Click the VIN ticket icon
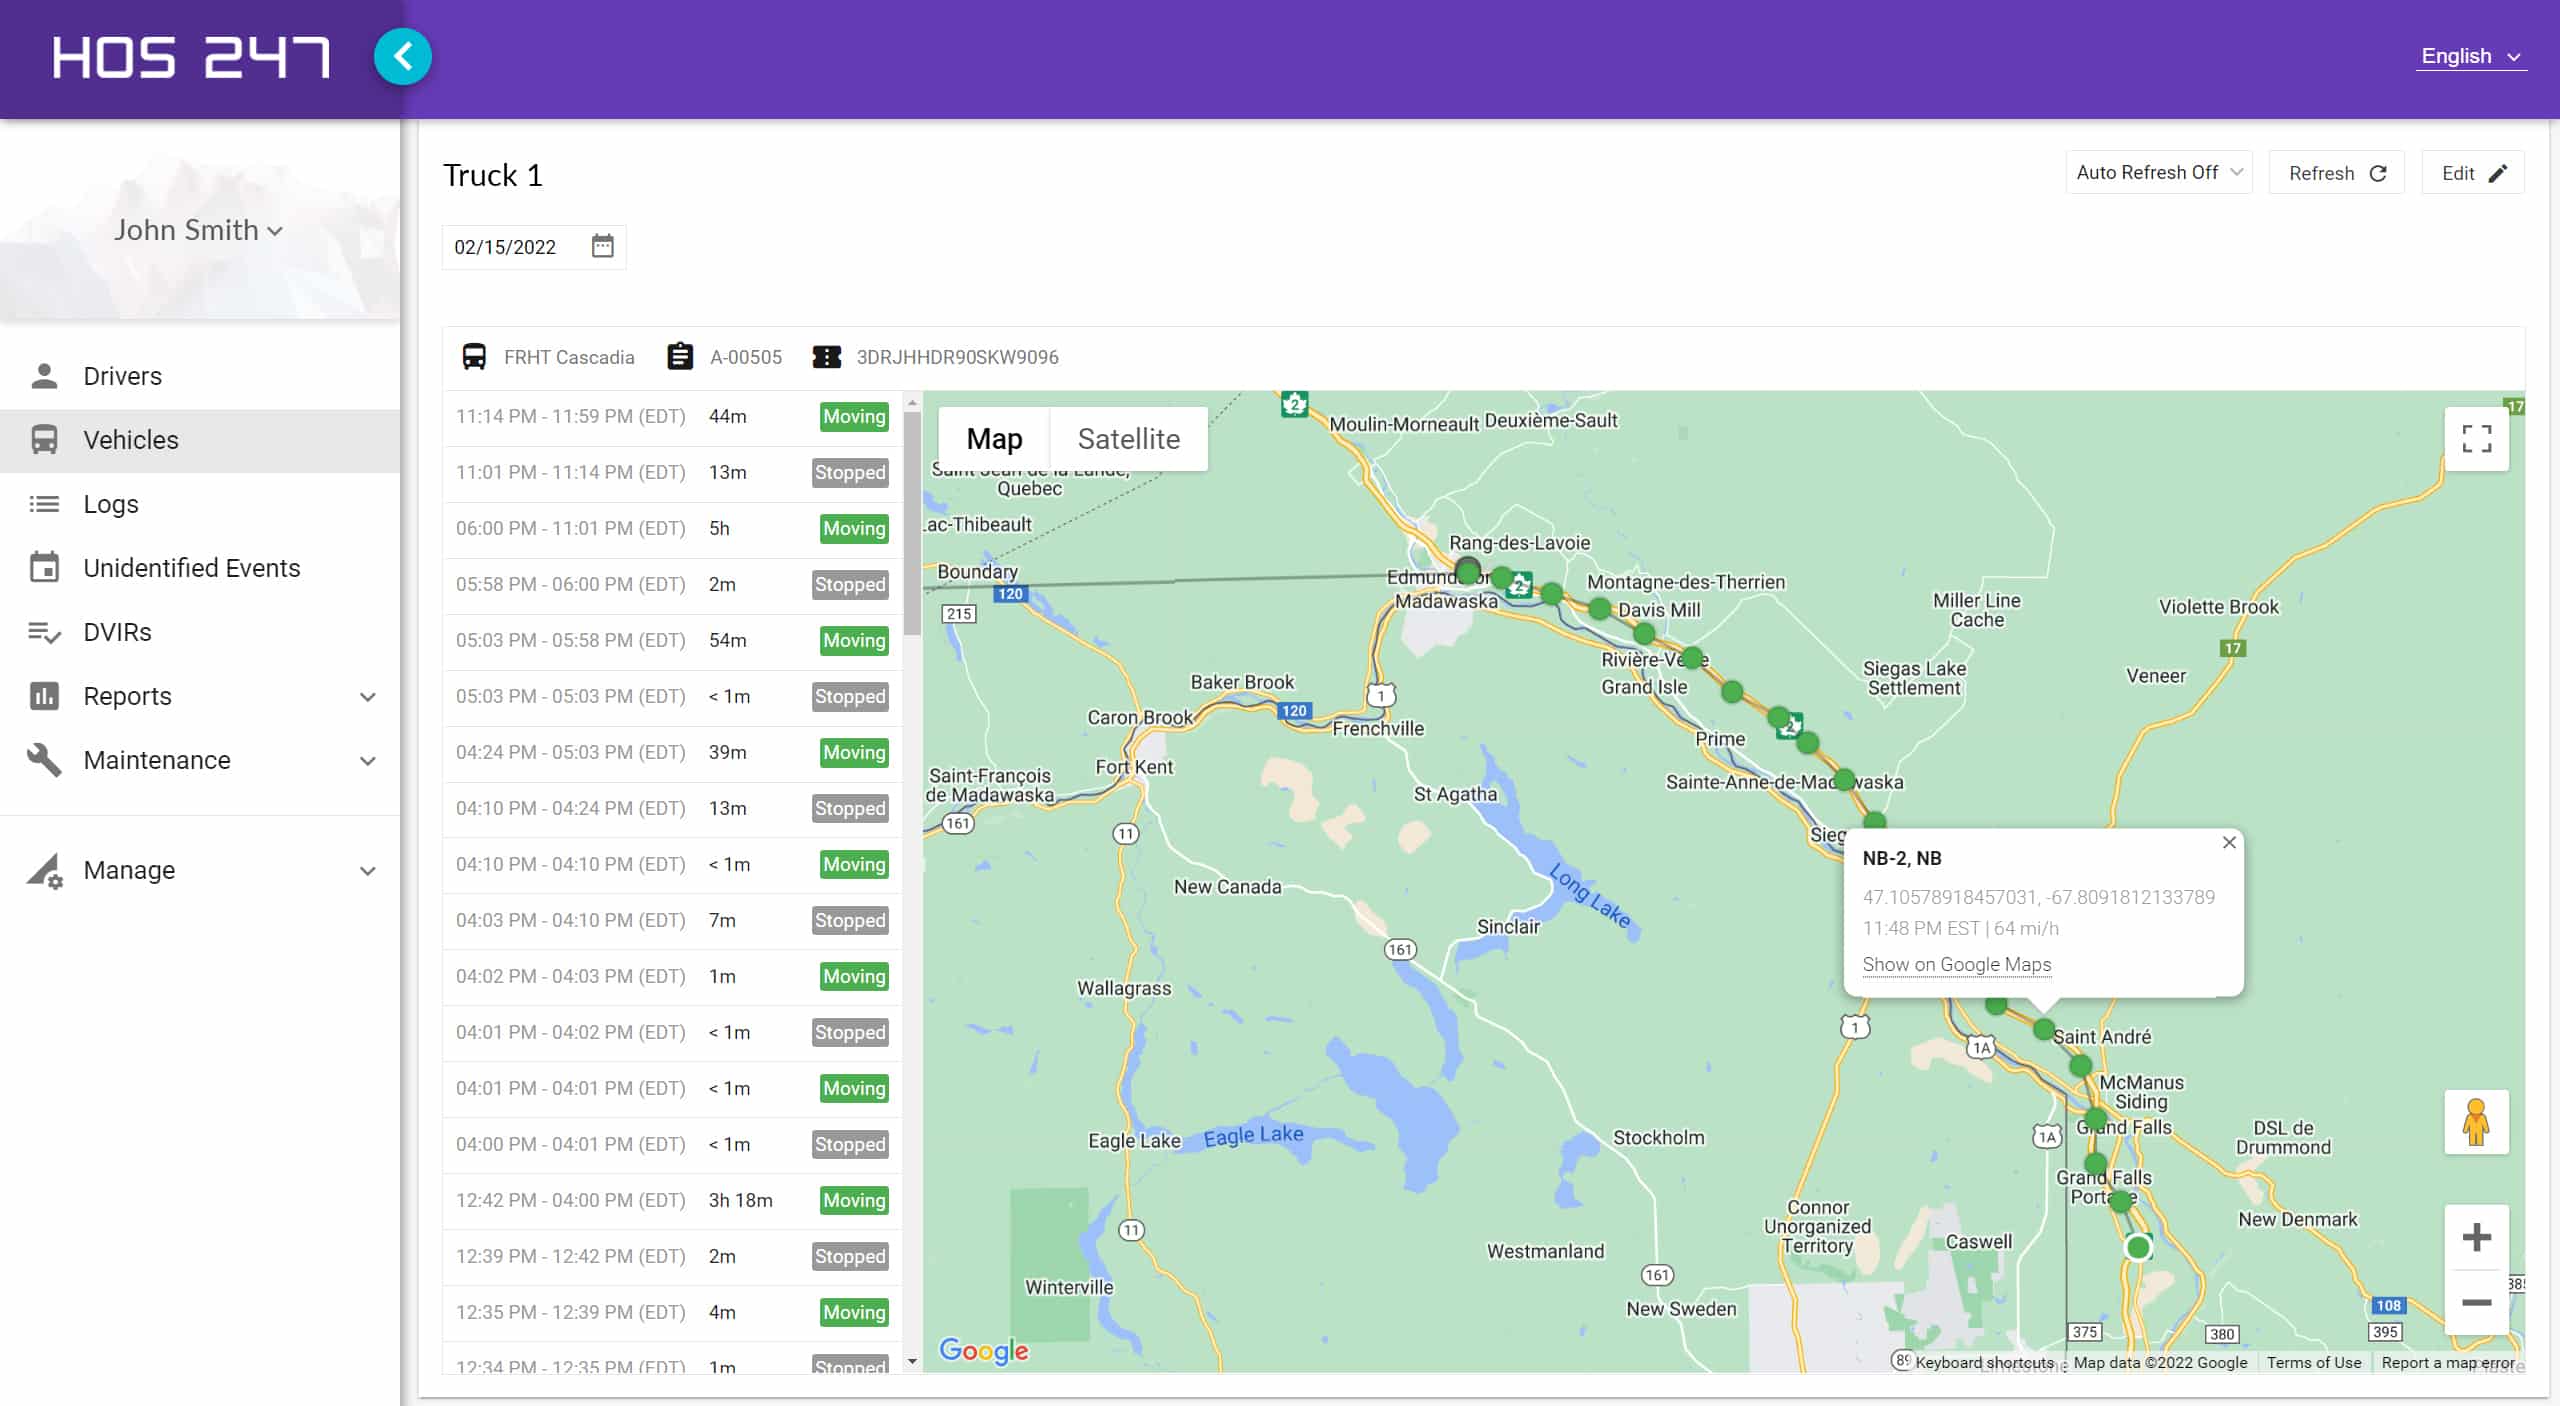The image size is (2560, 1406). coord(826,357)
